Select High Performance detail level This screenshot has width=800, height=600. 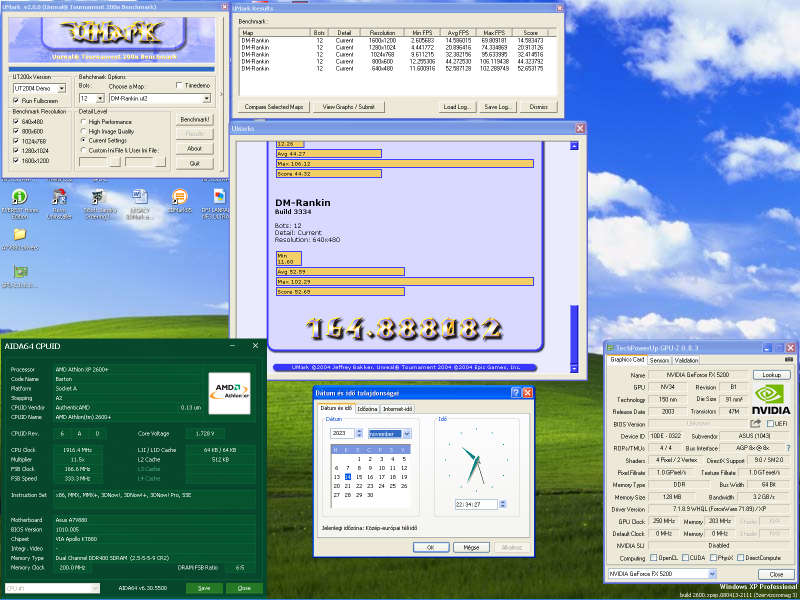point(83,121)
